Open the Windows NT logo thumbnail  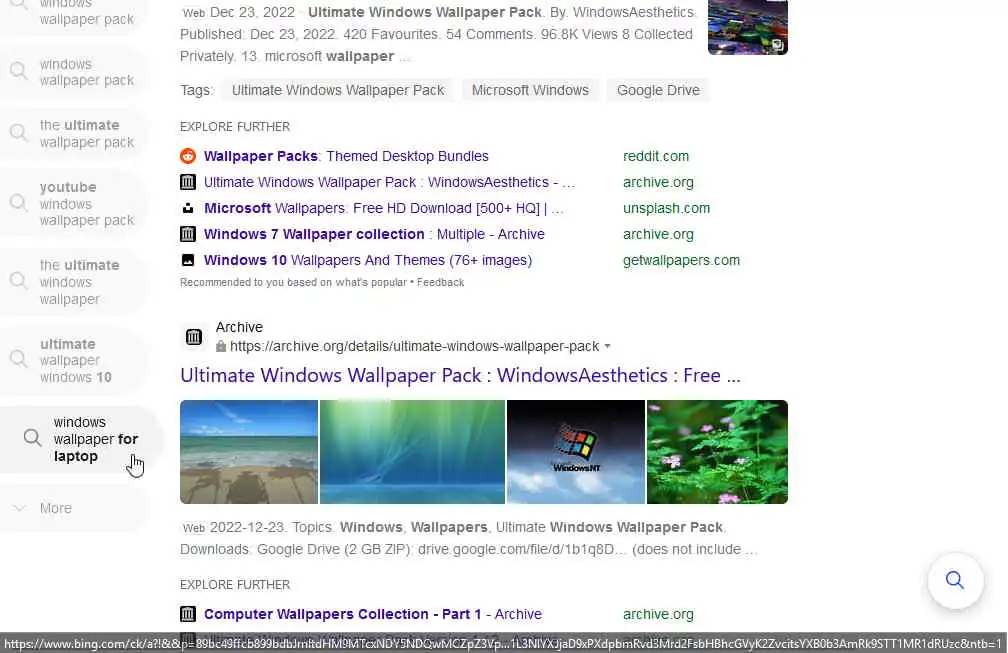click(x=576, y=452)
